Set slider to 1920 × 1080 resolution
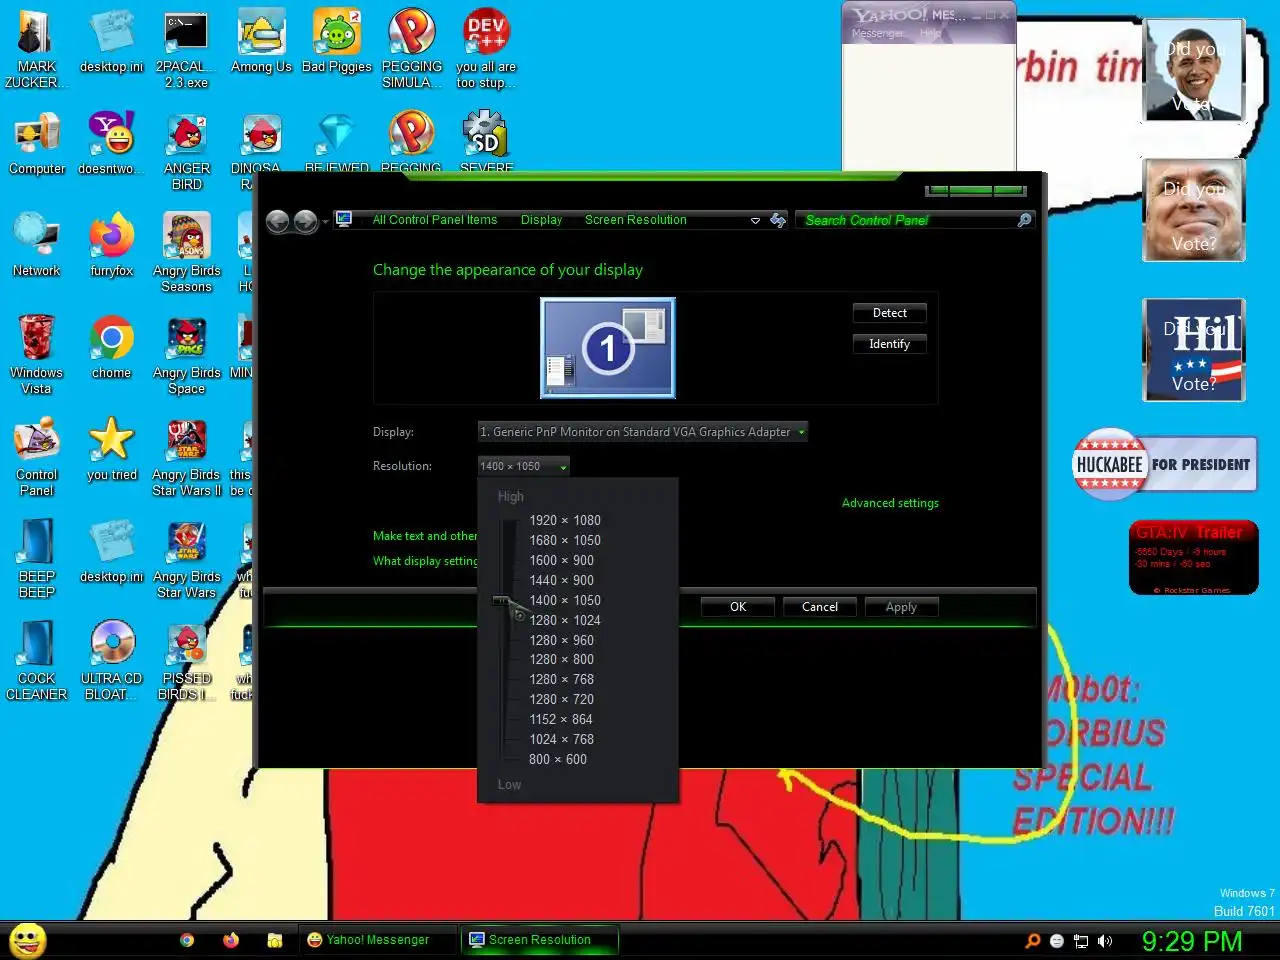Image resolution: width=1280 pixels, height=960 pixels. [x=565, y=520]
